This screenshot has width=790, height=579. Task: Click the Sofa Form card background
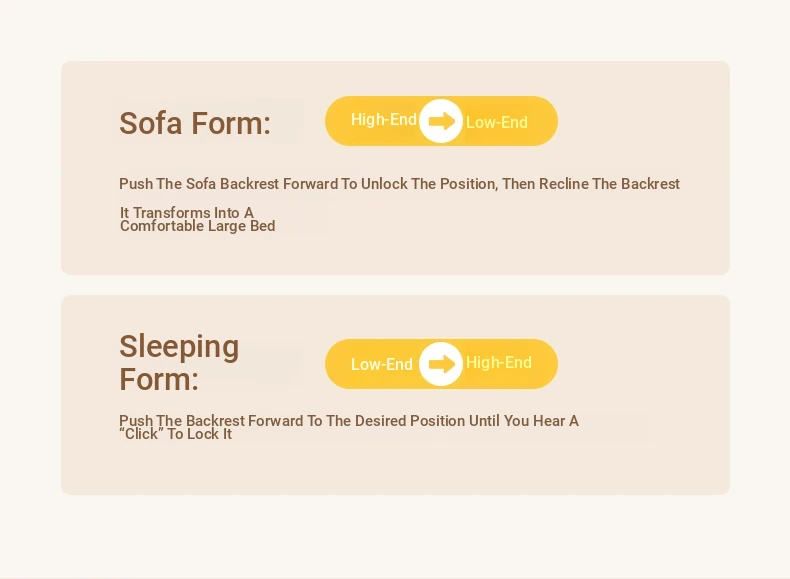(x=396, y=252)
